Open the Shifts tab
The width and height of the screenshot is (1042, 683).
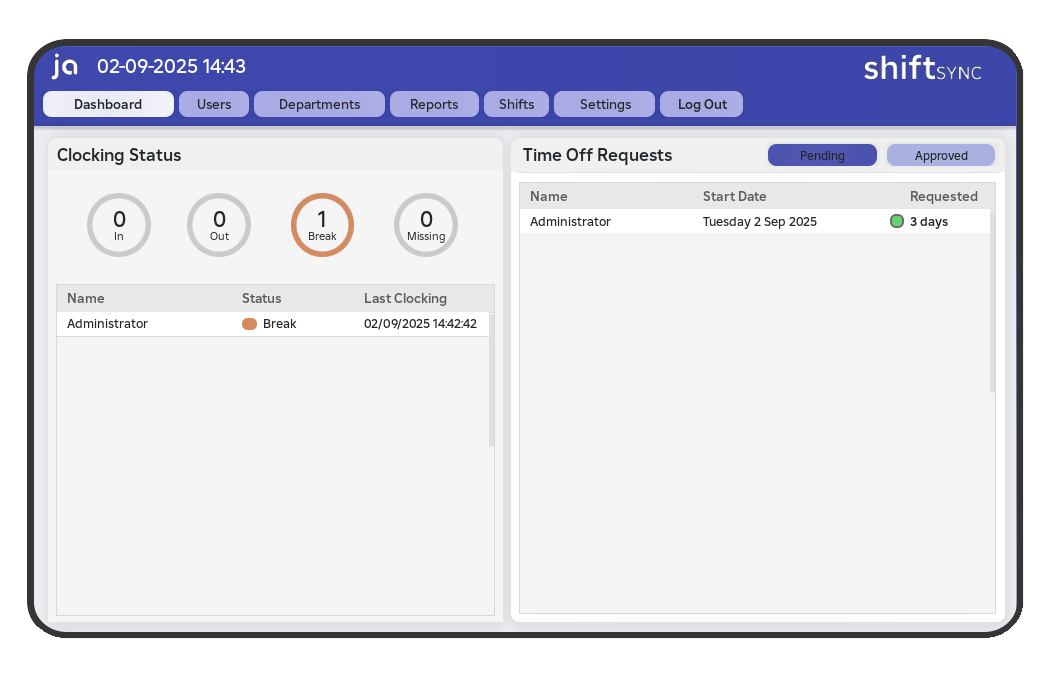tap(516, 104)
